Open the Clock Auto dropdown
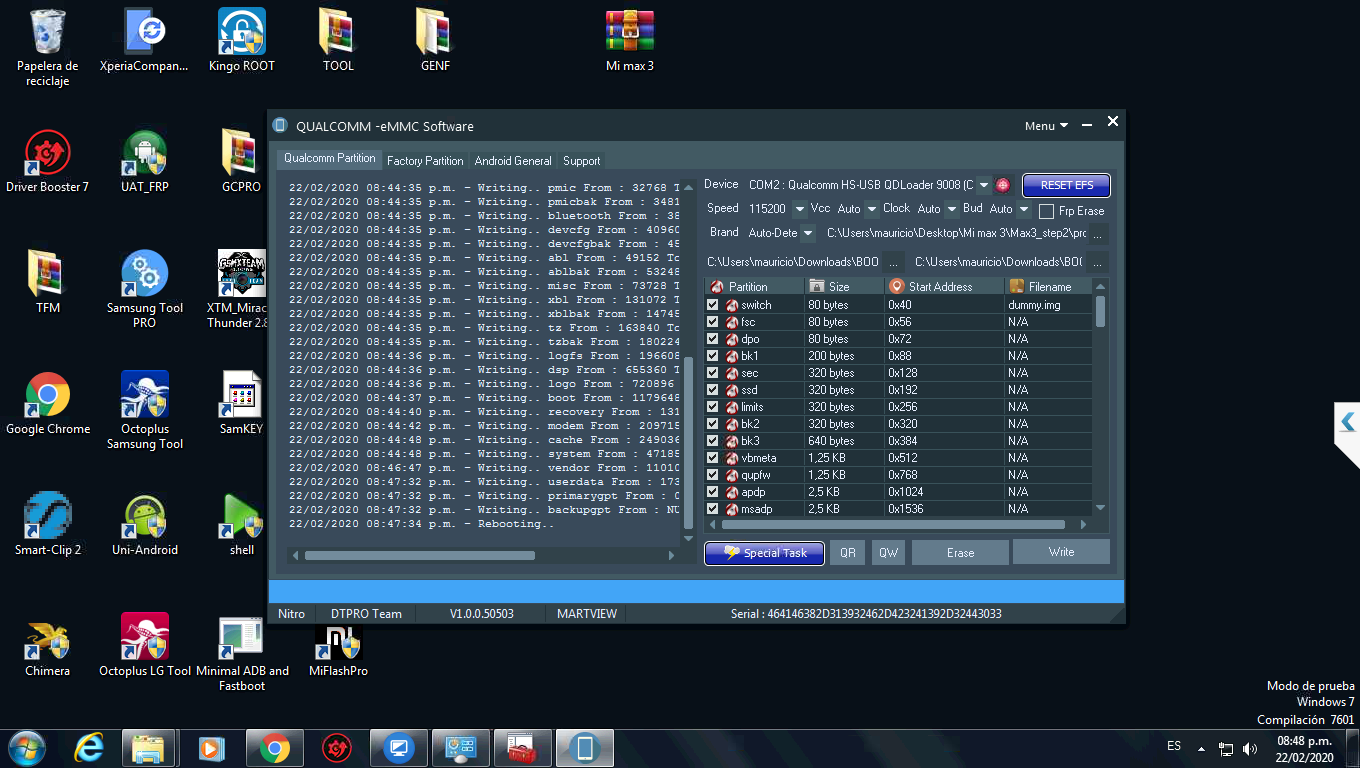The image size is (1360, 768). [950, 209]
